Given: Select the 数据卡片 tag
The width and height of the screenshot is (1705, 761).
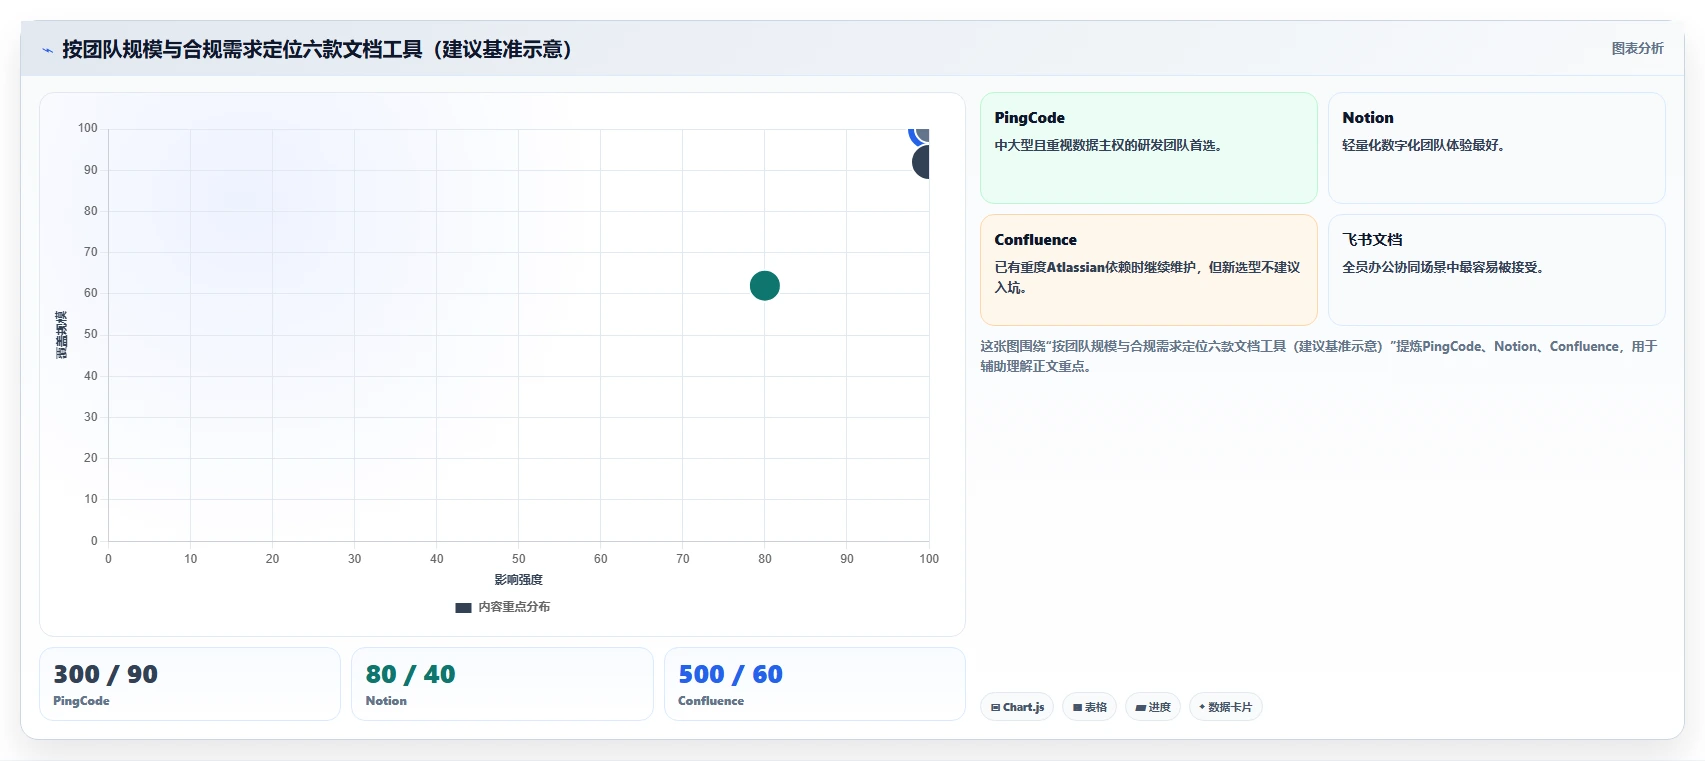Looking at the screenshot, I should [x=1225, y=707].
